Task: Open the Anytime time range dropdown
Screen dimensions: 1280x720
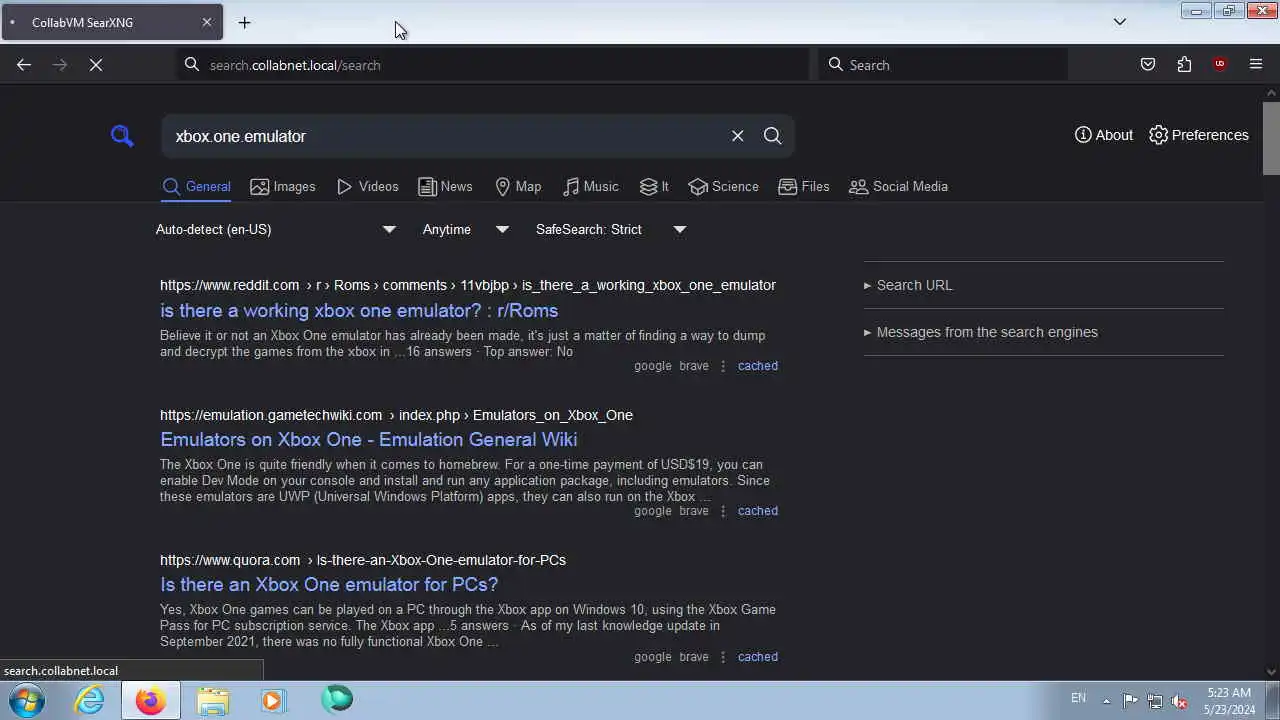Action: pos(466,229)
